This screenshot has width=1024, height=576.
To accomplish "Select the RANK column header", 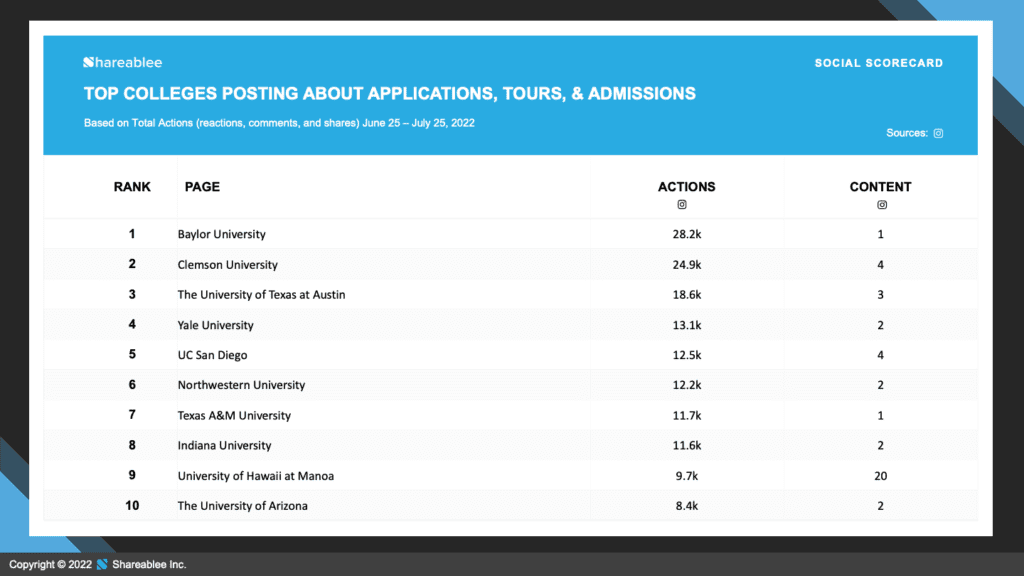I will click(132, 187).
